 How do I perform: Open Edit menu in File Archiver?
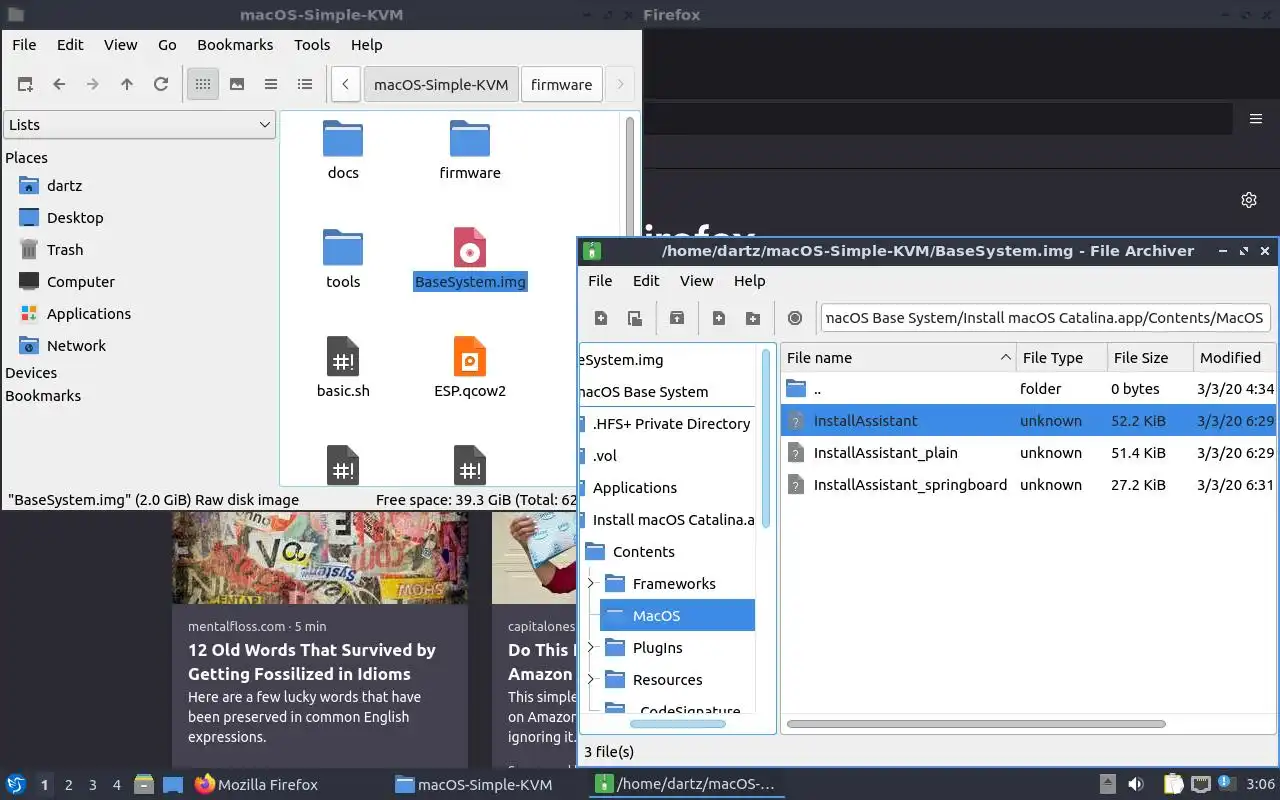click(x=646, y=281)
